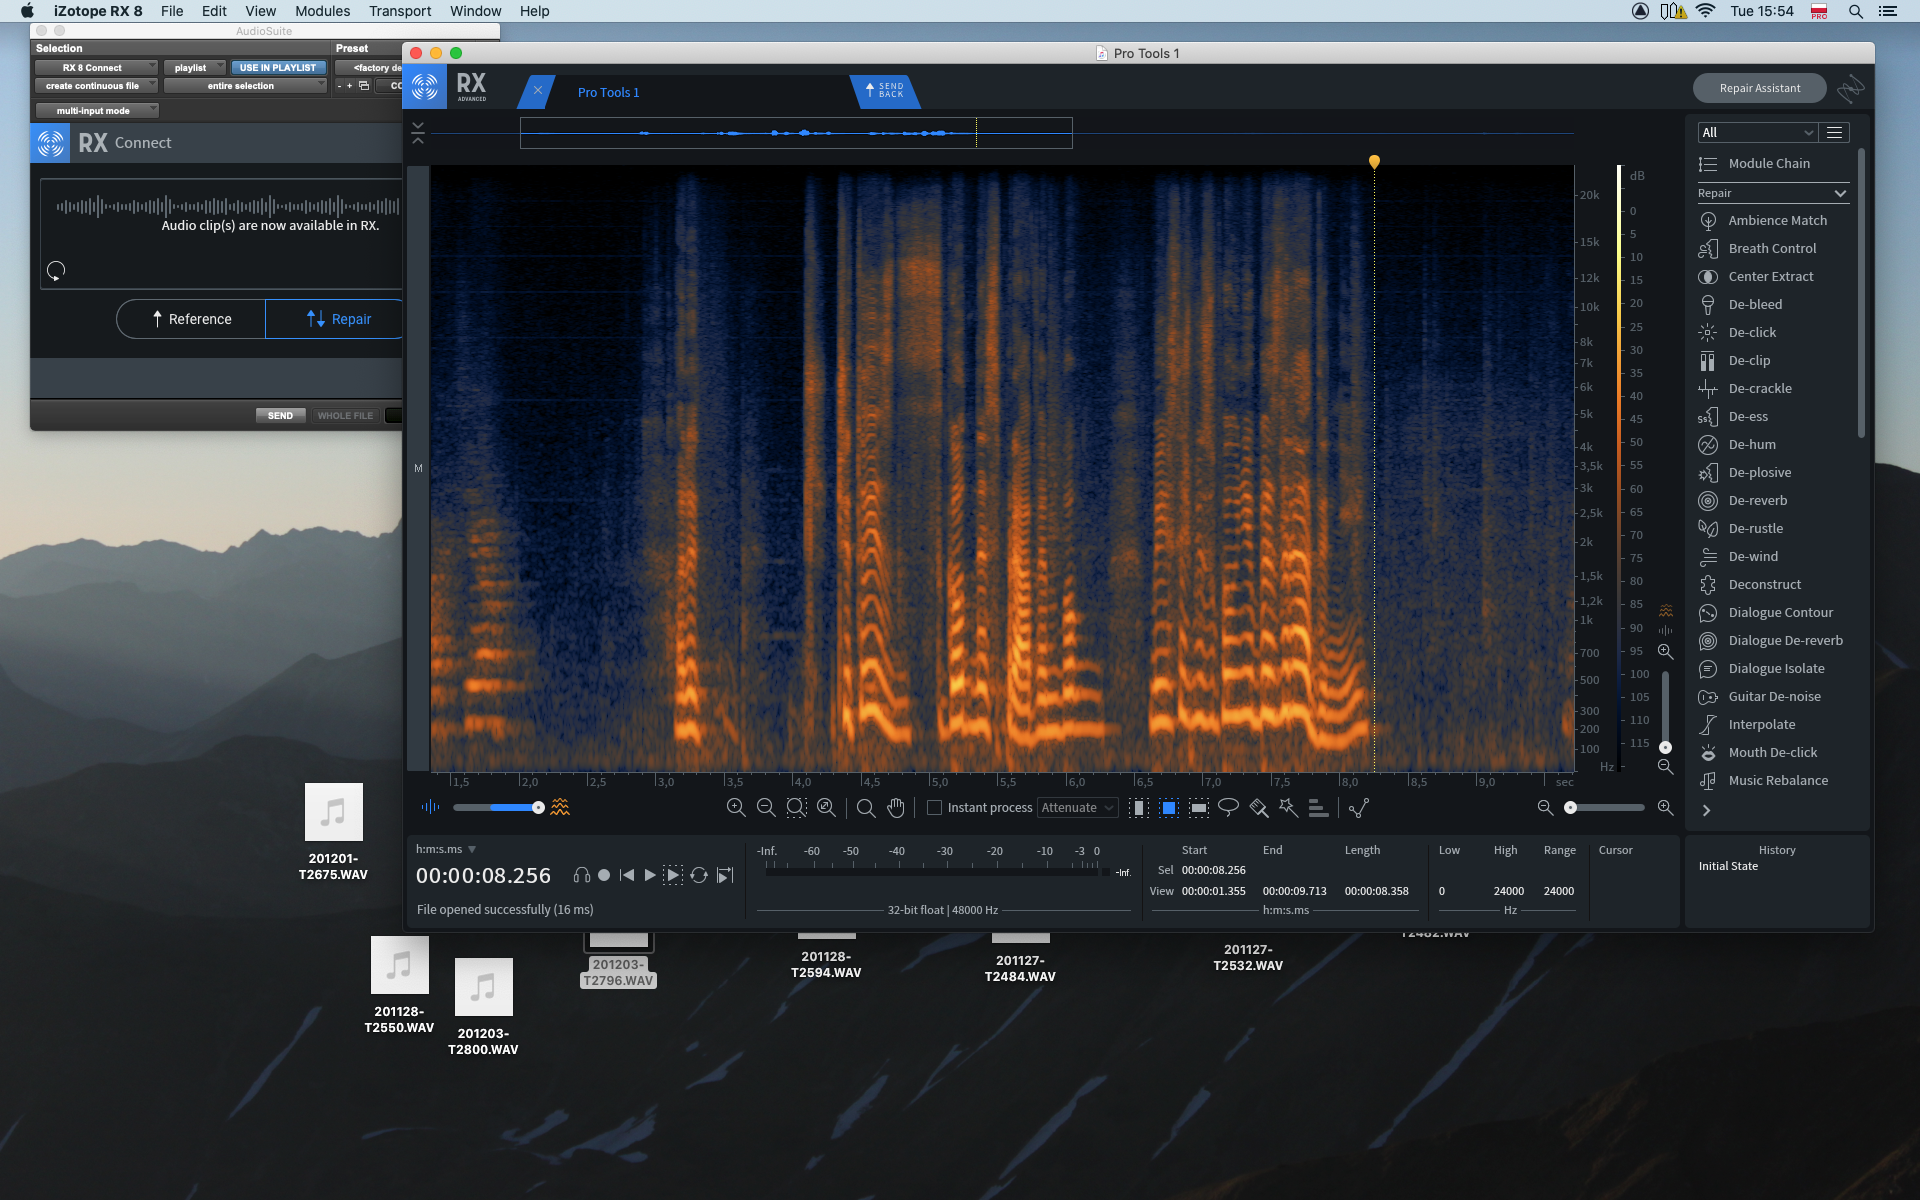Open the Attenuate instant process dropdown
The width and height of the screenshot is (1920, 1200).
click(1077, 808)
